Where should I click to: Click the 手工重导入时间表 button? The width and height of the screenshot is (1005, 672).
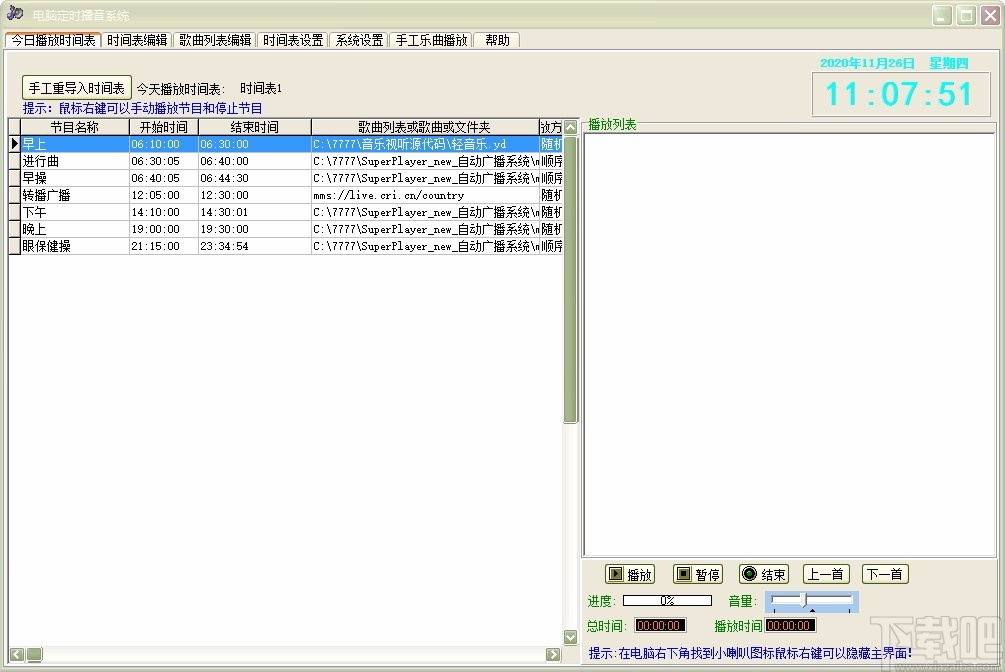(x=76, y=87)
